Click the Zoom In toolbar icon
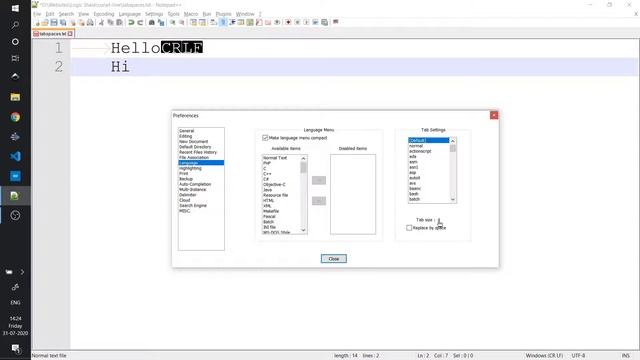This screenshot has width=640, height=360. coord(173,22)
